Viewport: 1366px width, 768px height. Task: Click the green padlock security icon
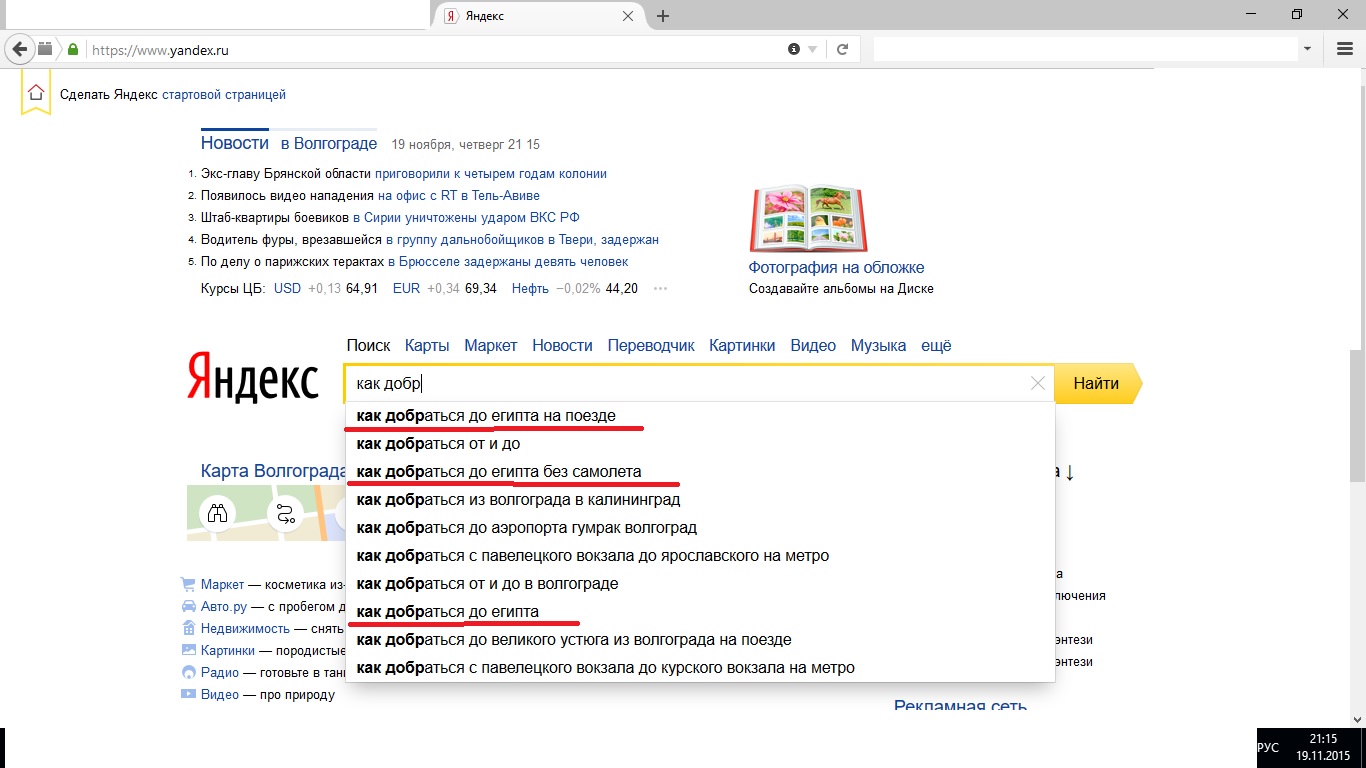(73, 49)
